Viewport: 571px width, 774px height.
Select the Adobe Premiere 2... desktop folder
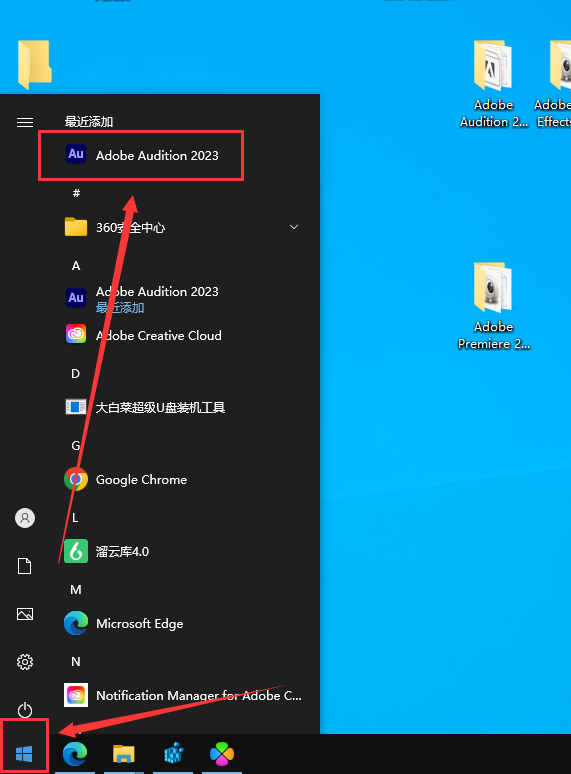tap(493, 307)
